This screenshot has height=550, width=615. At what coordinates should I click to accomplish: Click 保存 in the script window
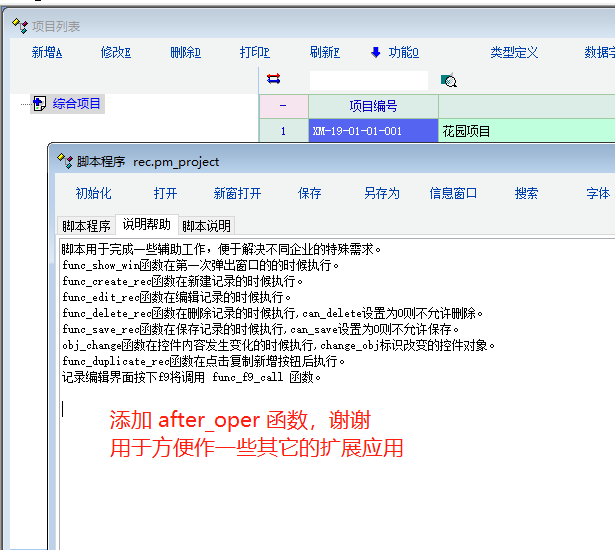click(x=310, y=194)
